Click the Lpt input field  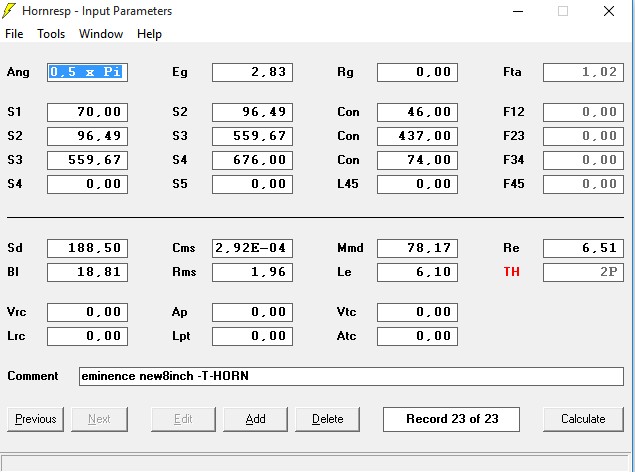(252, 336)
